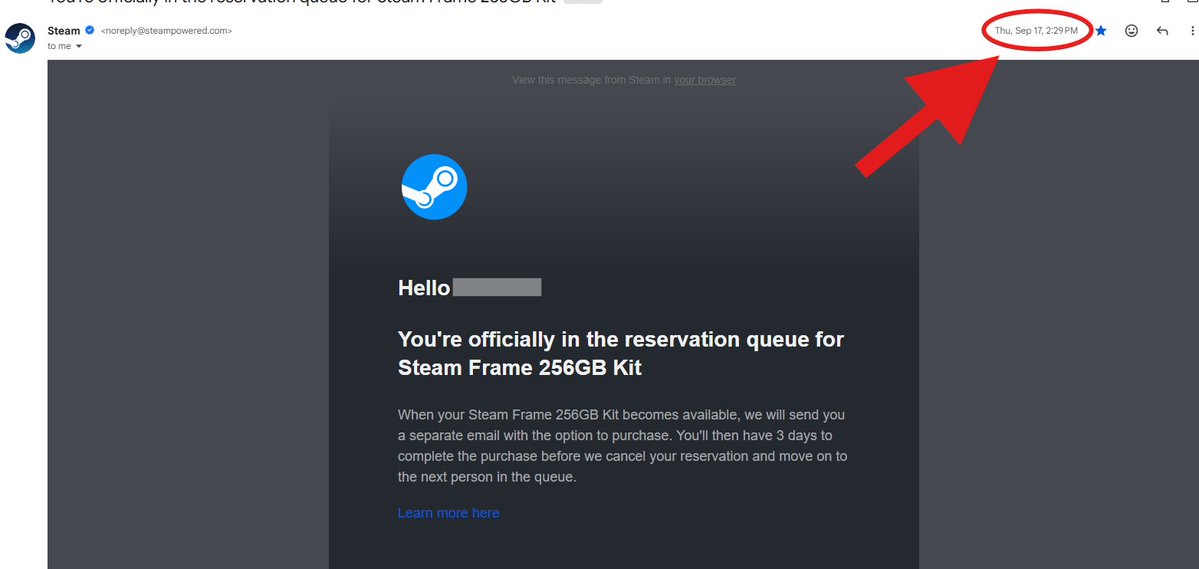This screenshot has height=569, width=1199.
Task: Click the paragraph about 3 days to purchase
Action: tap(622, 446)
